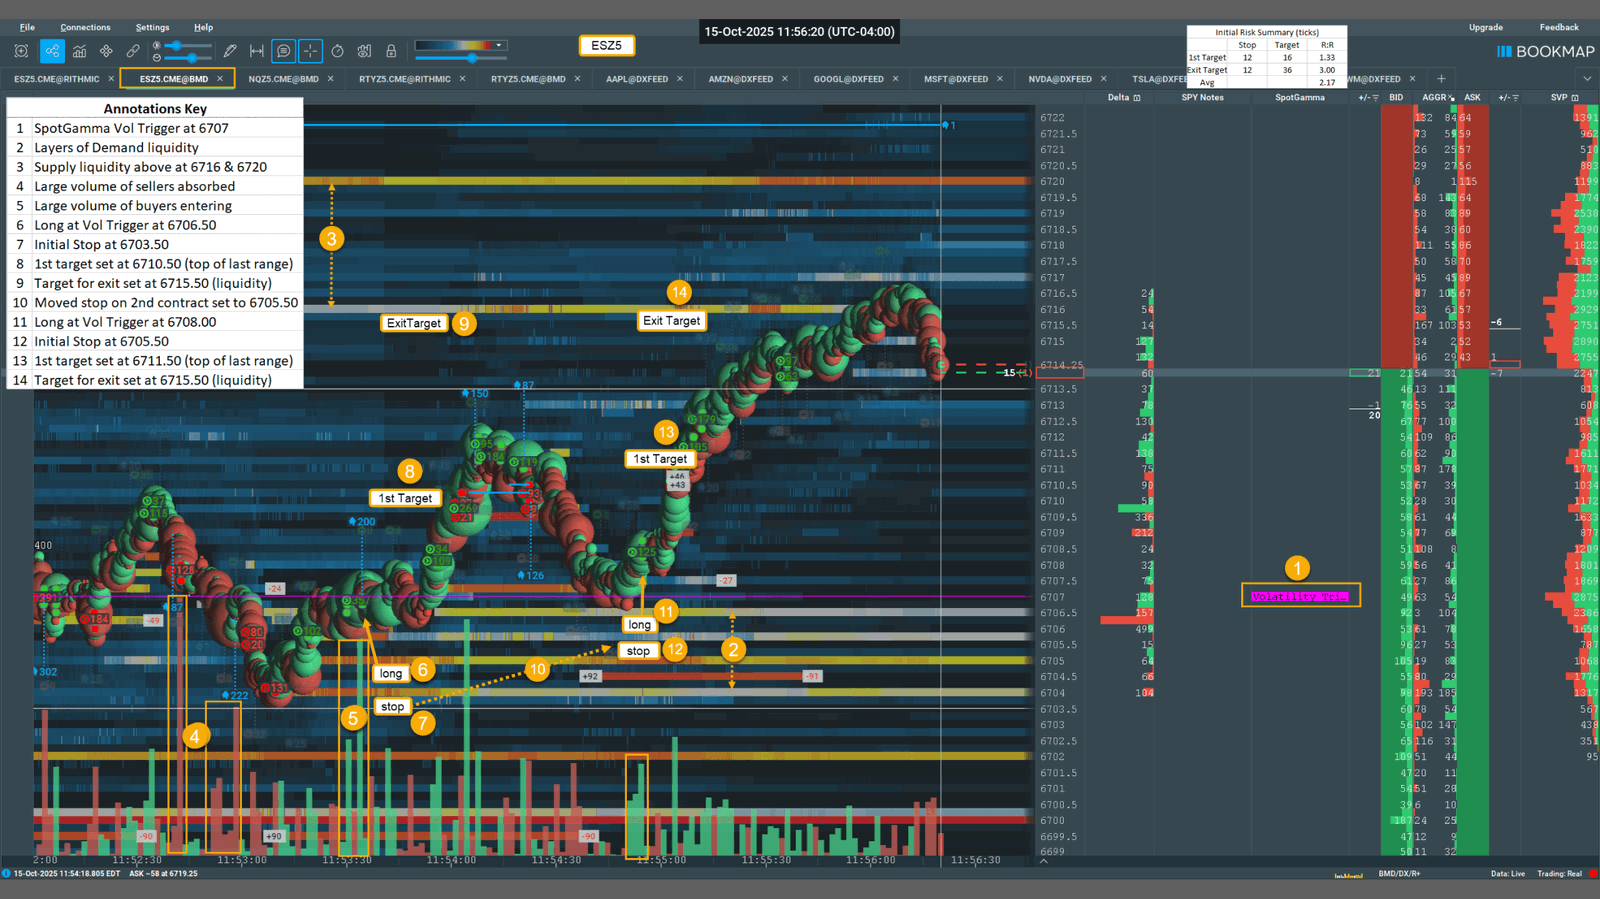Click the up chevron below price scale
This screenshot has height=899, width=1600.
1044,860
